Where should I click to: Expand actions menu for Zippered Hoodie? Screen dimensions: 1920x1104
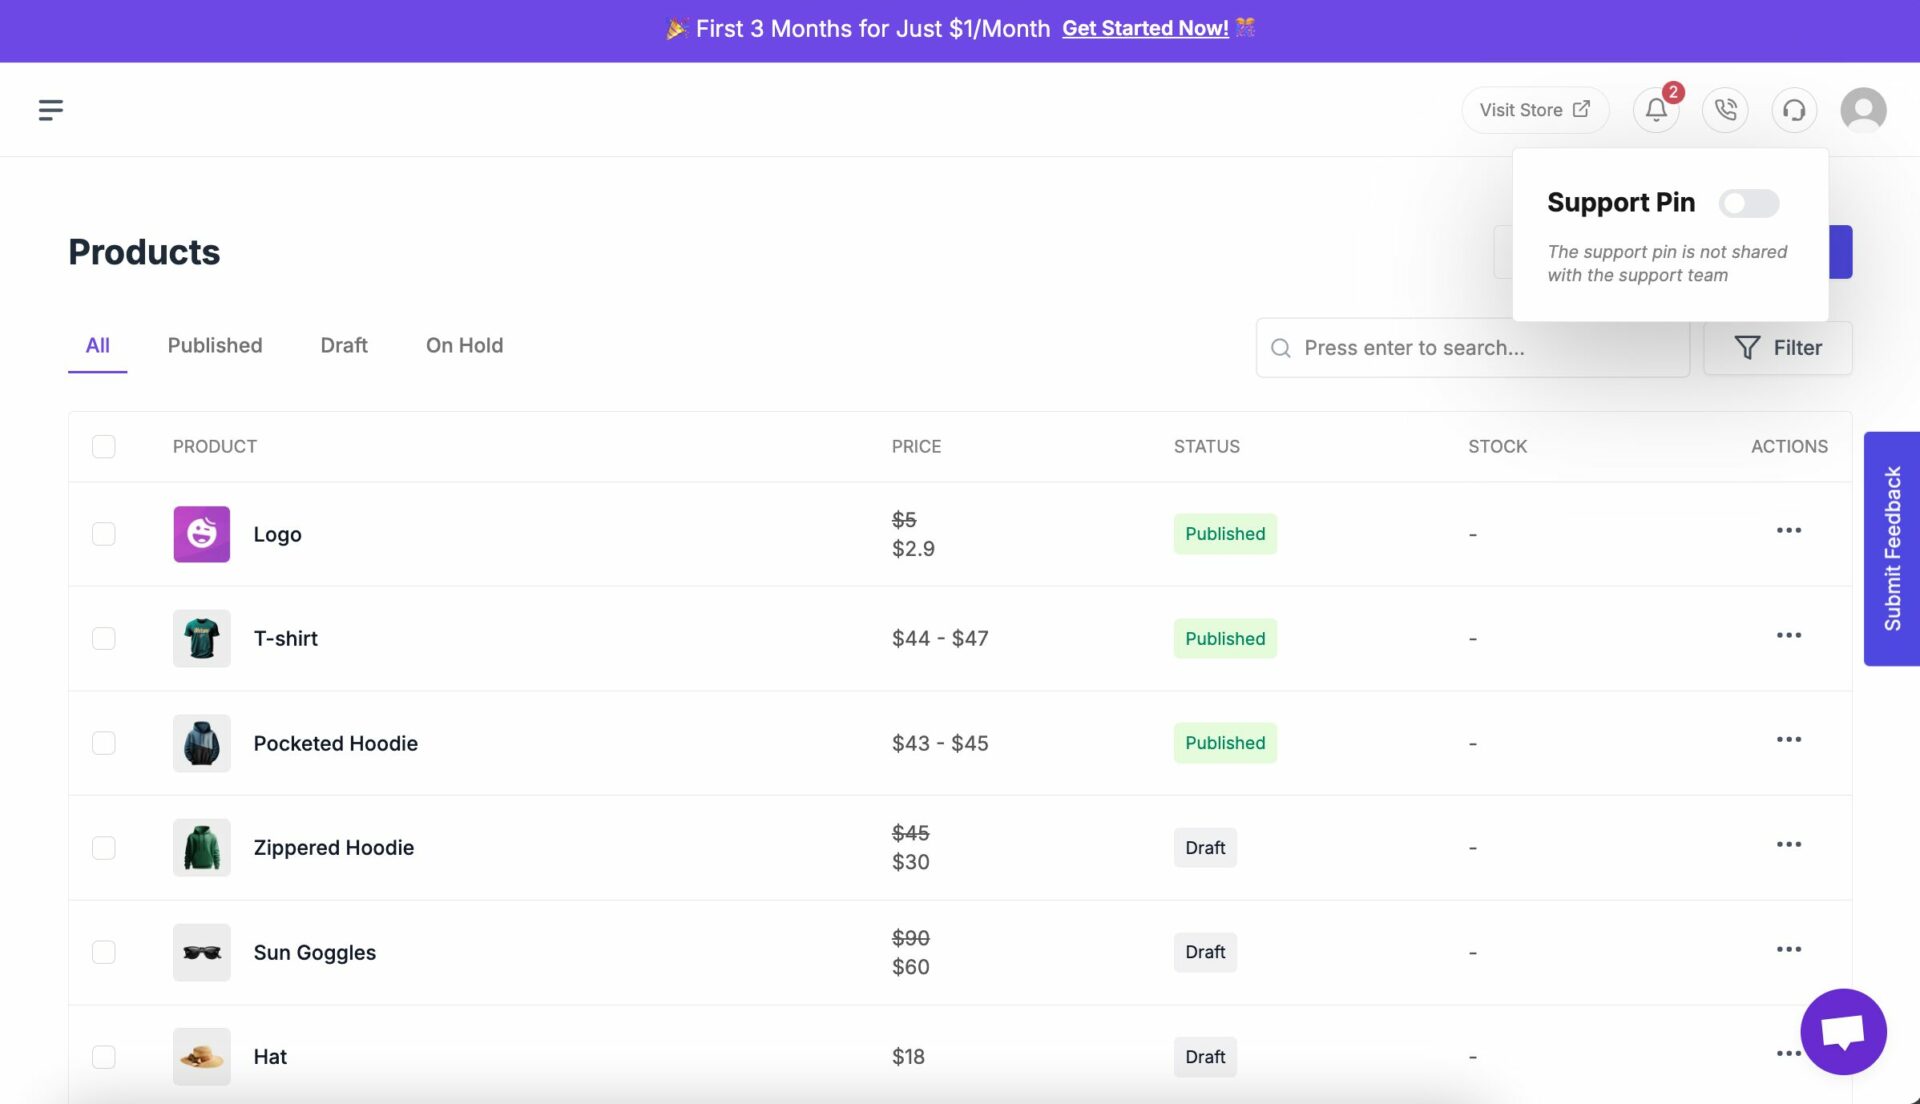point(1789,845)
